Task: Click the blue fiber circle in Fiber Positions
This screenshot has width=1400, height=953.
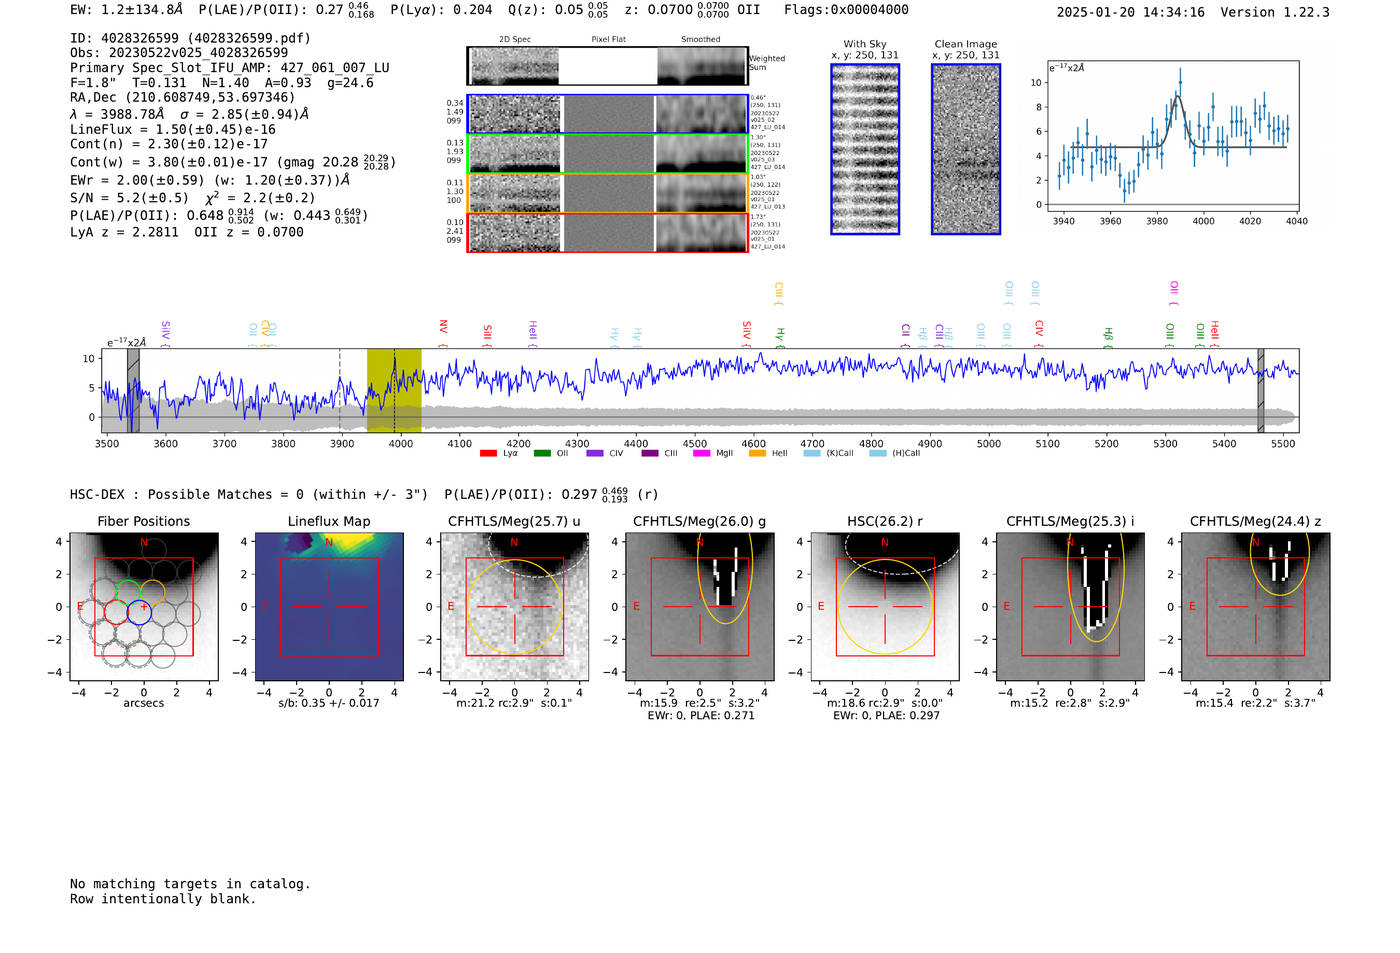Action: pos(139,612)
